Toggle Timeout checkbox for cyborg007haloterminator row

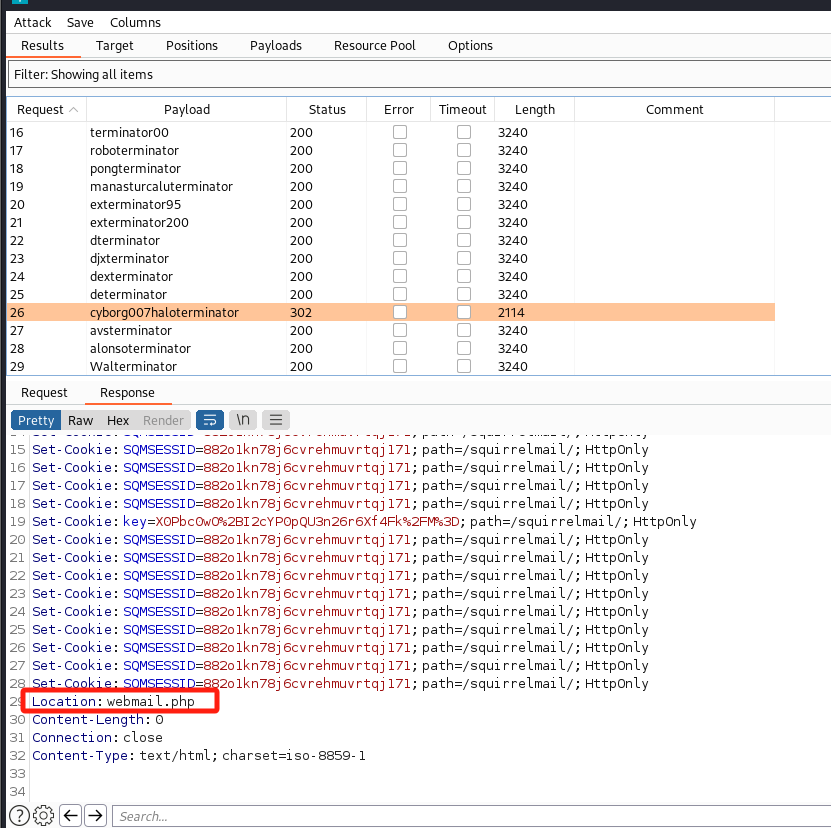click(464, 312)
